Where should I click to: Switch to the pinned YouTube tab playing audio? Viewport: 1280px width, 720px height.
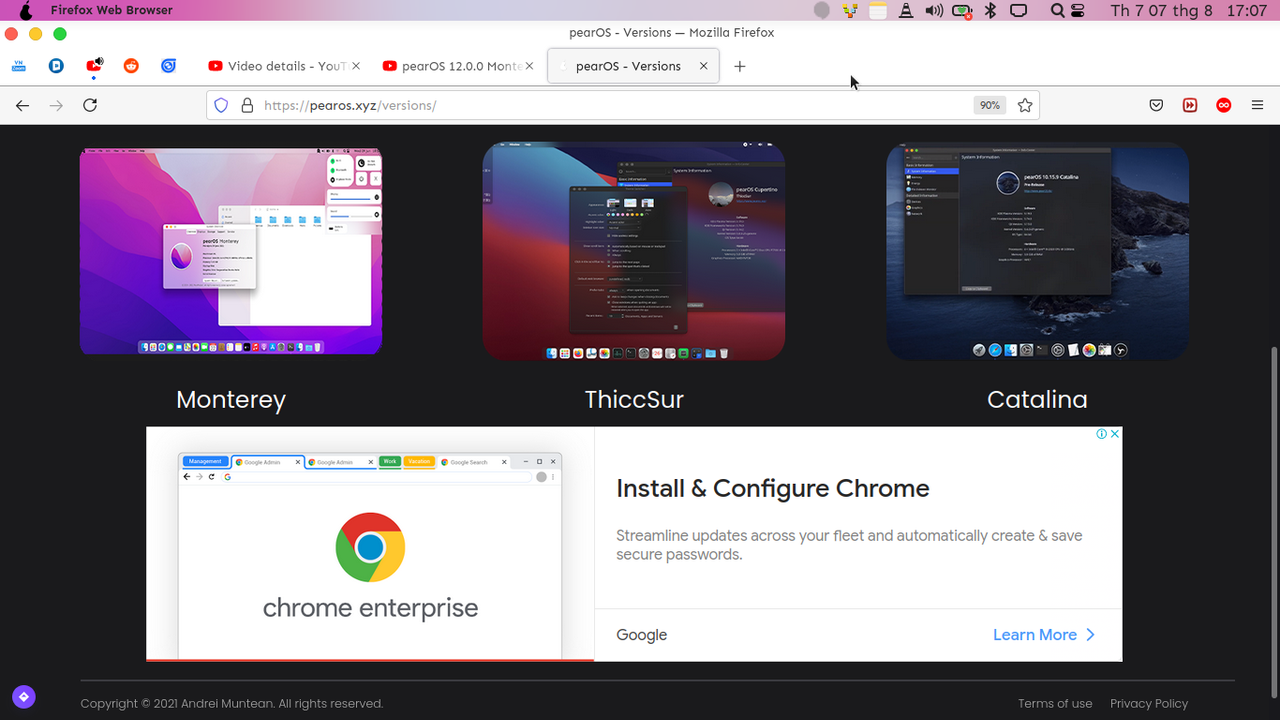(94, 66)
